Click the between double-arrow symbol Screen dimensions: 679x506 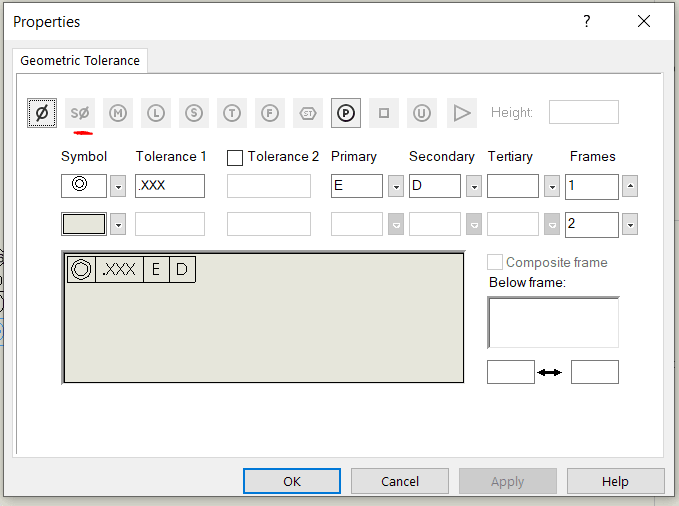pyautogui.click(x=550, y=372)
